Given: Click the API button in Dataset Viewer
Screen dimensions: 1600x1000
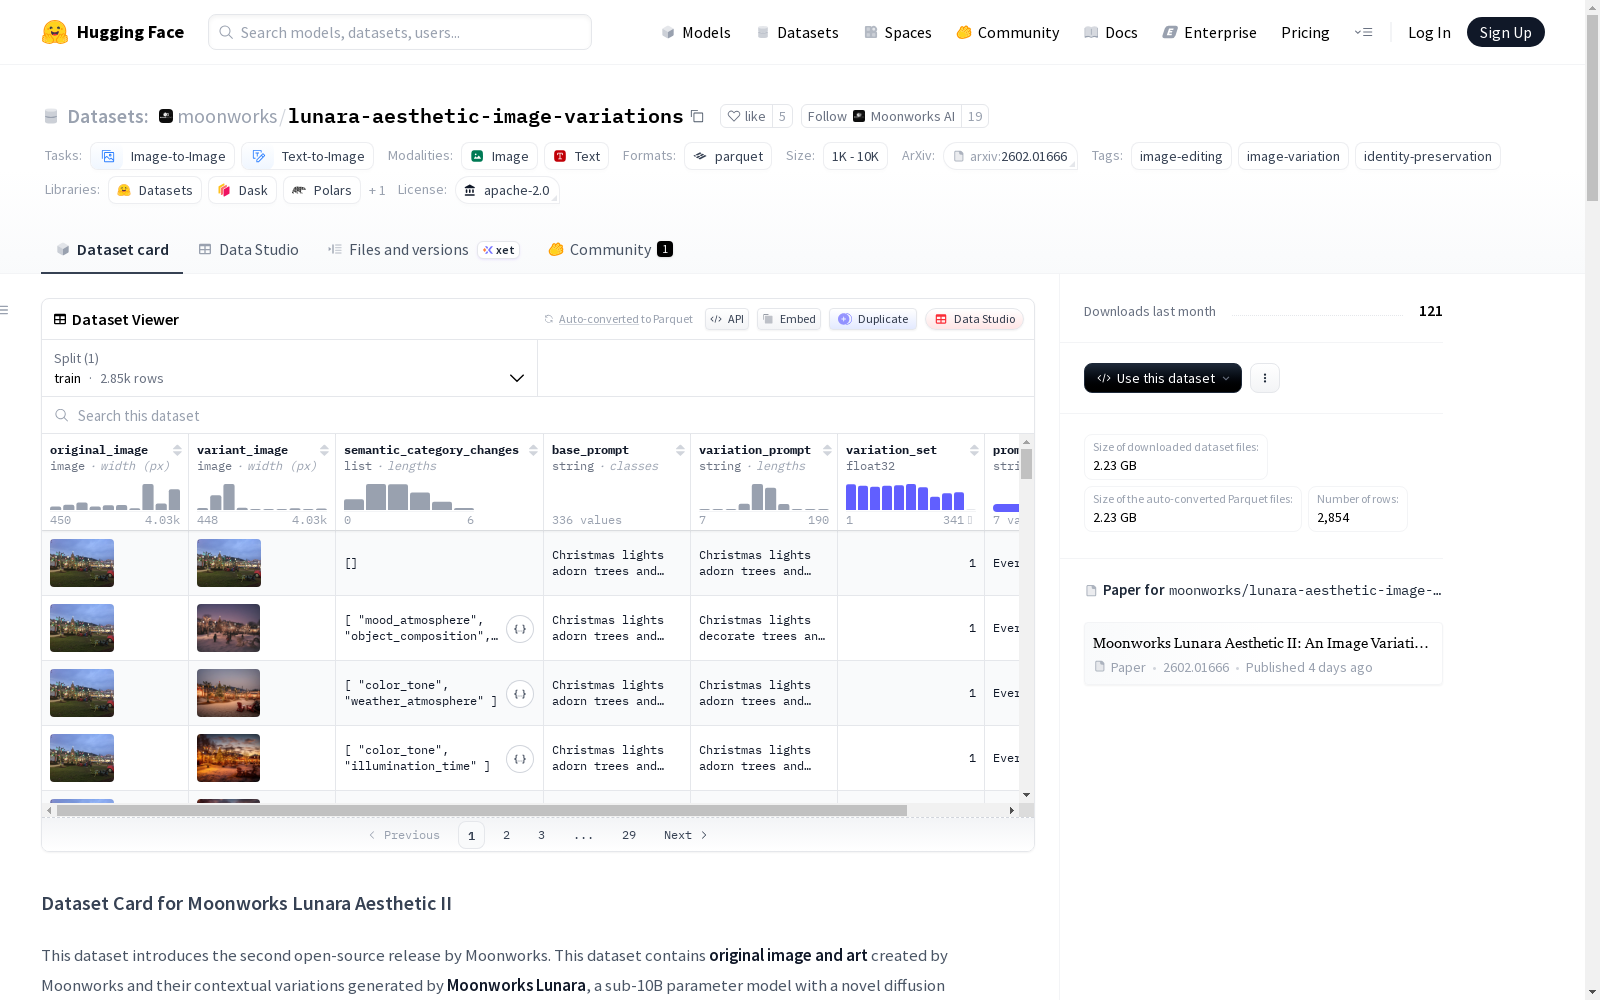Looking at the screenshot, I should 727,319.
